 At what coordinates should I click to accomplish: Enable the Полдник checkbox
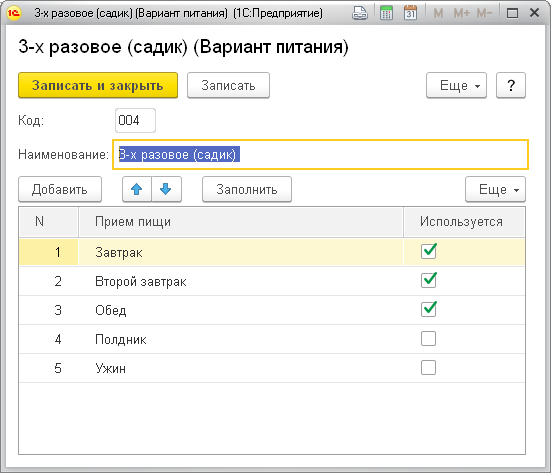click(428, 339)
